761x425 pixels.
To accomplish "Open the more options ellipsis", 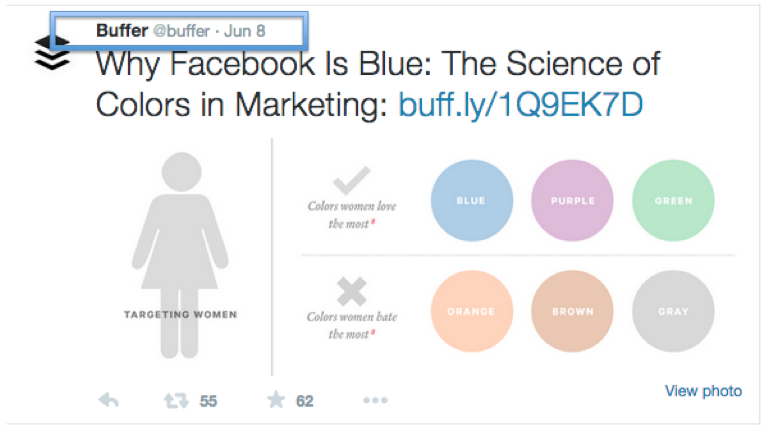I will pos(375,400).
